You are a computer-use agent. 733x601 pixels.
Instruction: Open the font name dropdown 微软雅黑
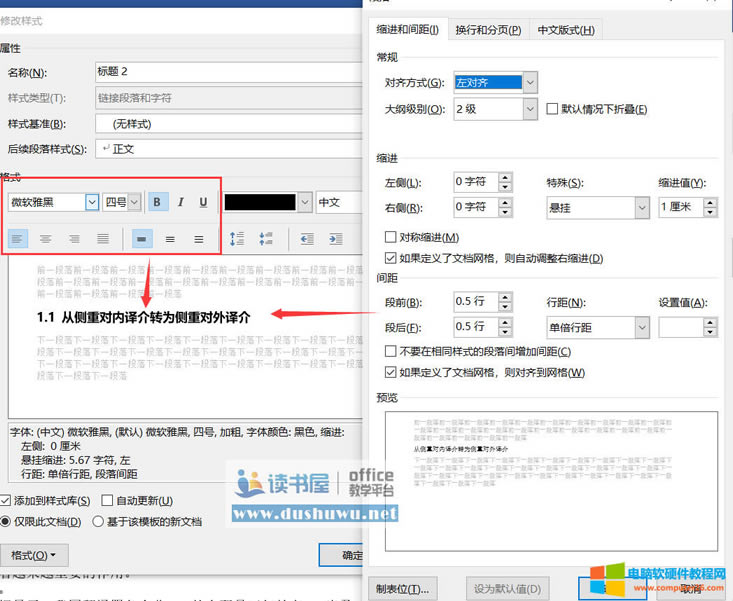92,202
